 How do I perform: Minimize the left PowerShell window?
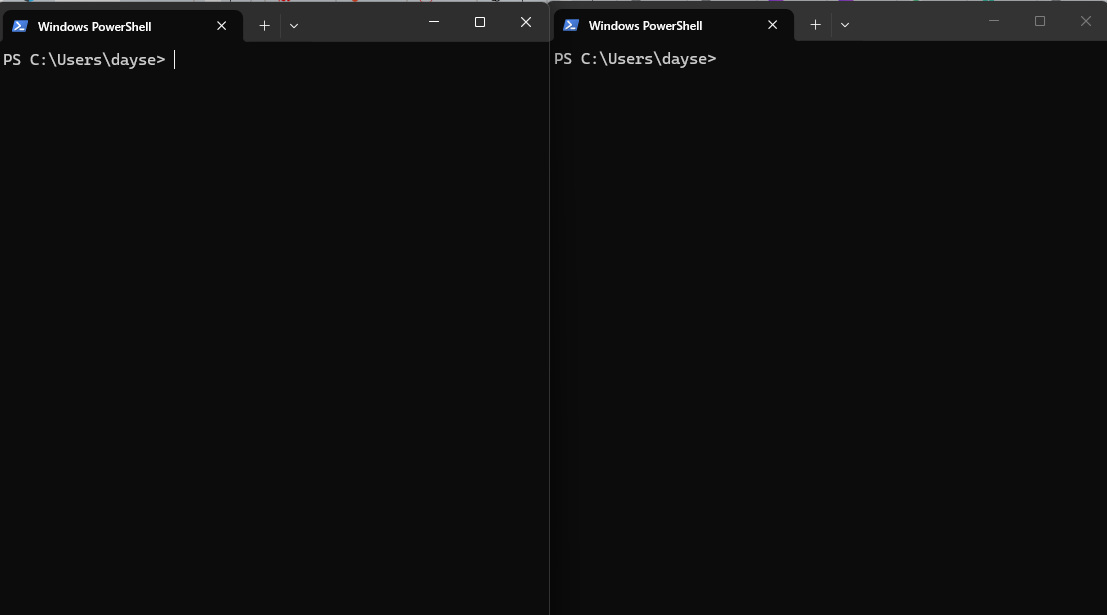(x=434, y=22)
